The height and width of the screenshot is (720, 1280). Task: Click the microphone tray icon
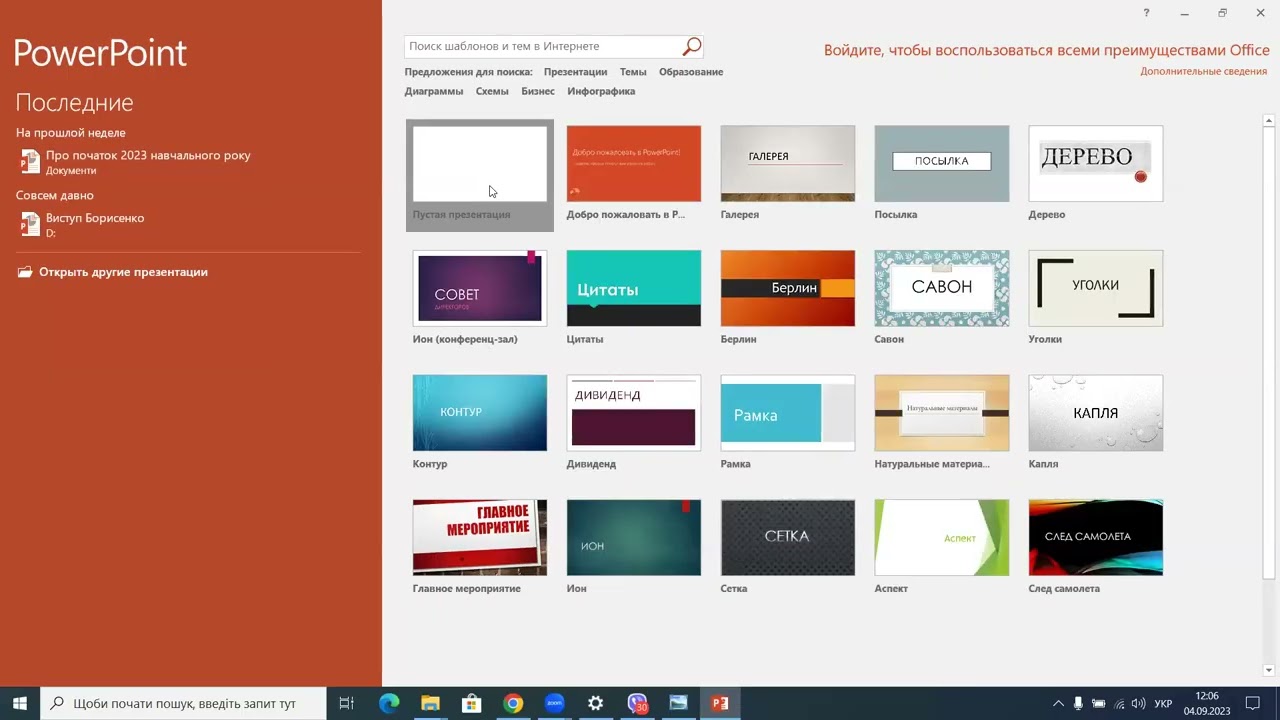point(1078,704)
